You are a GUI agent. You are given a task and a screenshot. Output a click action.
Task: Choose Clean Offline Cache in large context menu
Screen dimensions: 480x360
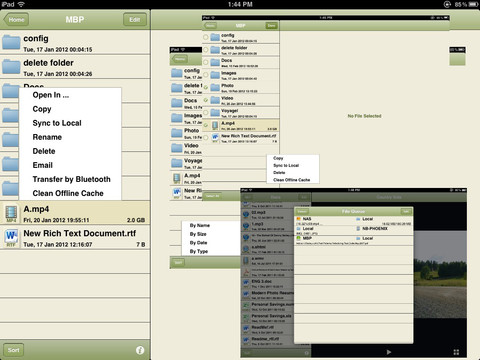click(68, 193)
